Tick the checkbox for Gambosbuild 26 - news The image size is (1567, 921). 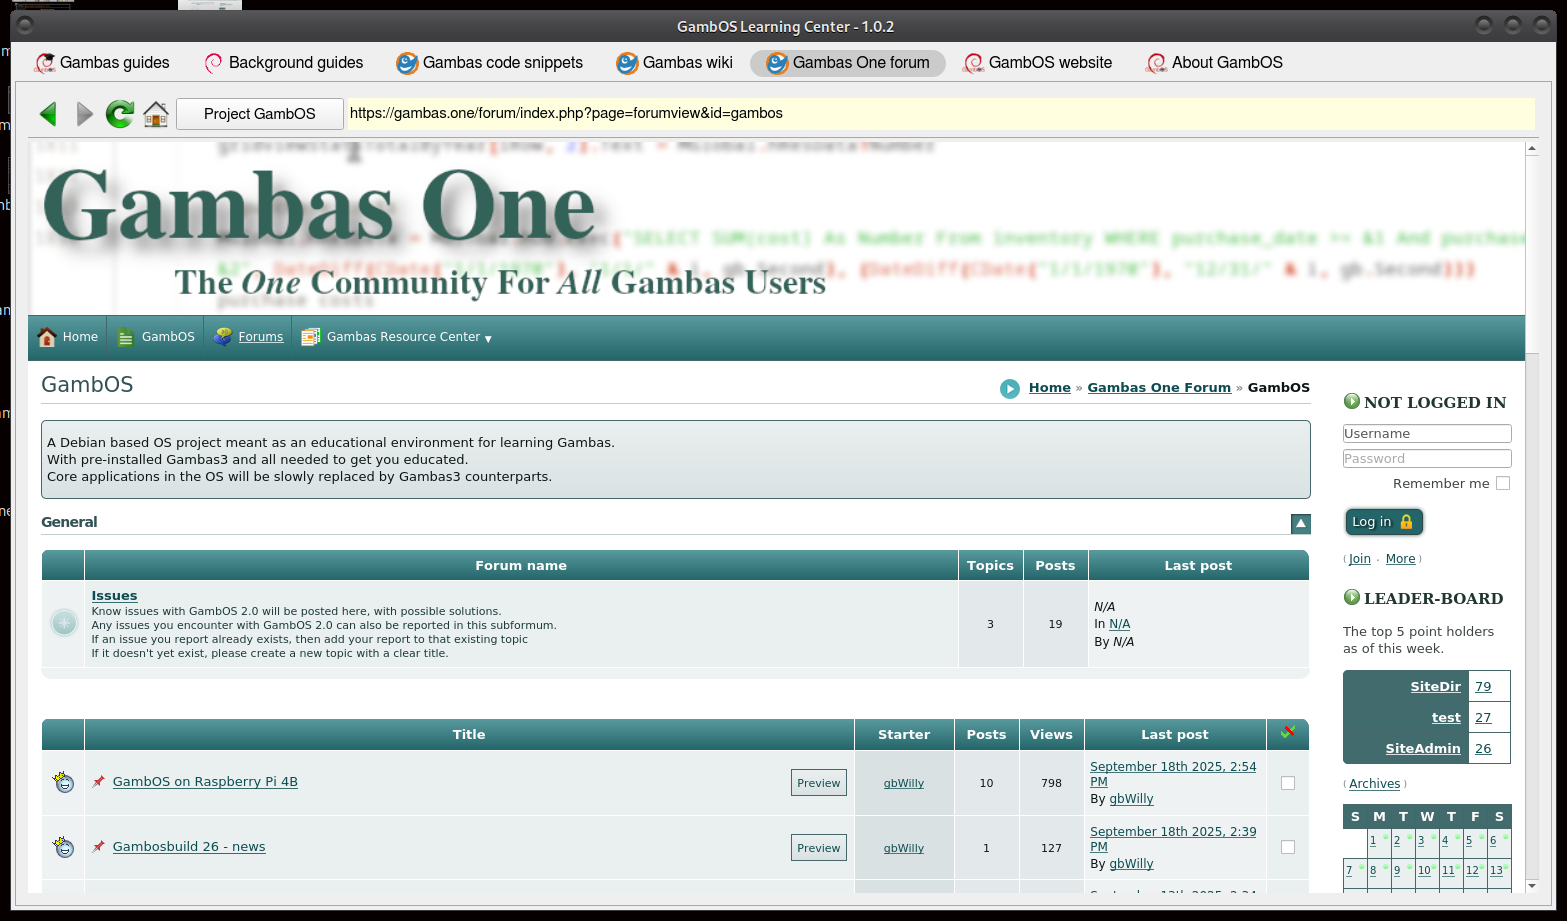point(1288,848)
